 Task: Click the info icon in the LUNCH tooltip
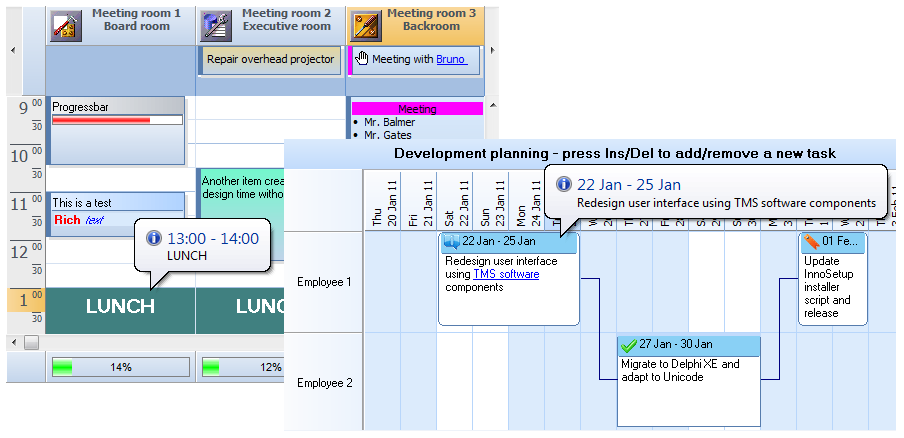pos(153,238)
